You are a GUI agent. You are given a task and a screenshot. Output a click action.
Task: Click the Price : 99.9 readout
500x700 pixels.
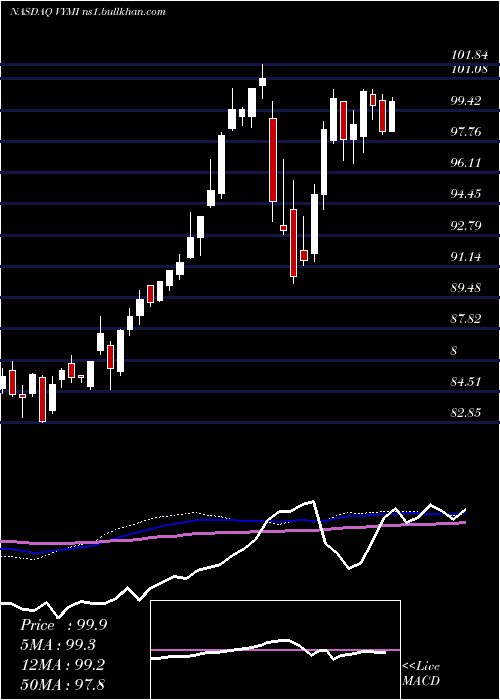pos(63,625)
